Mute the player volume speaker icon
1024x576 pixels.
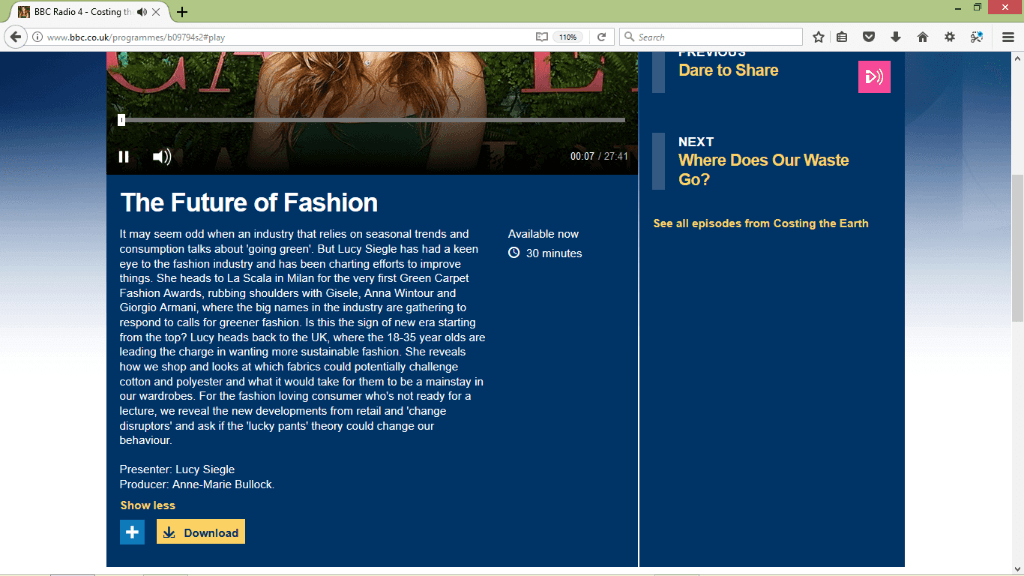[161, 157]
